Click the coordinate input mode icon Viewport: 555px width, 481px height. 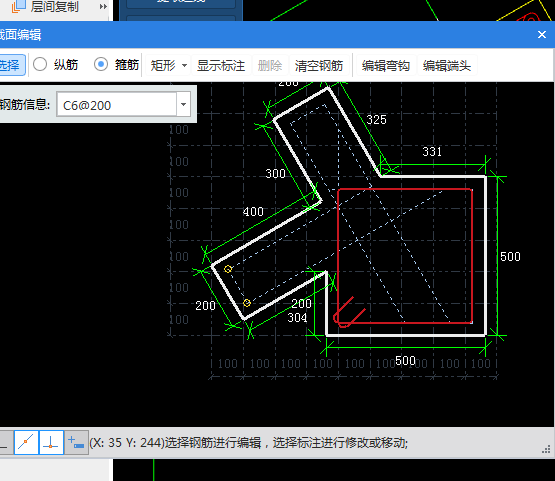pos(76,442)
